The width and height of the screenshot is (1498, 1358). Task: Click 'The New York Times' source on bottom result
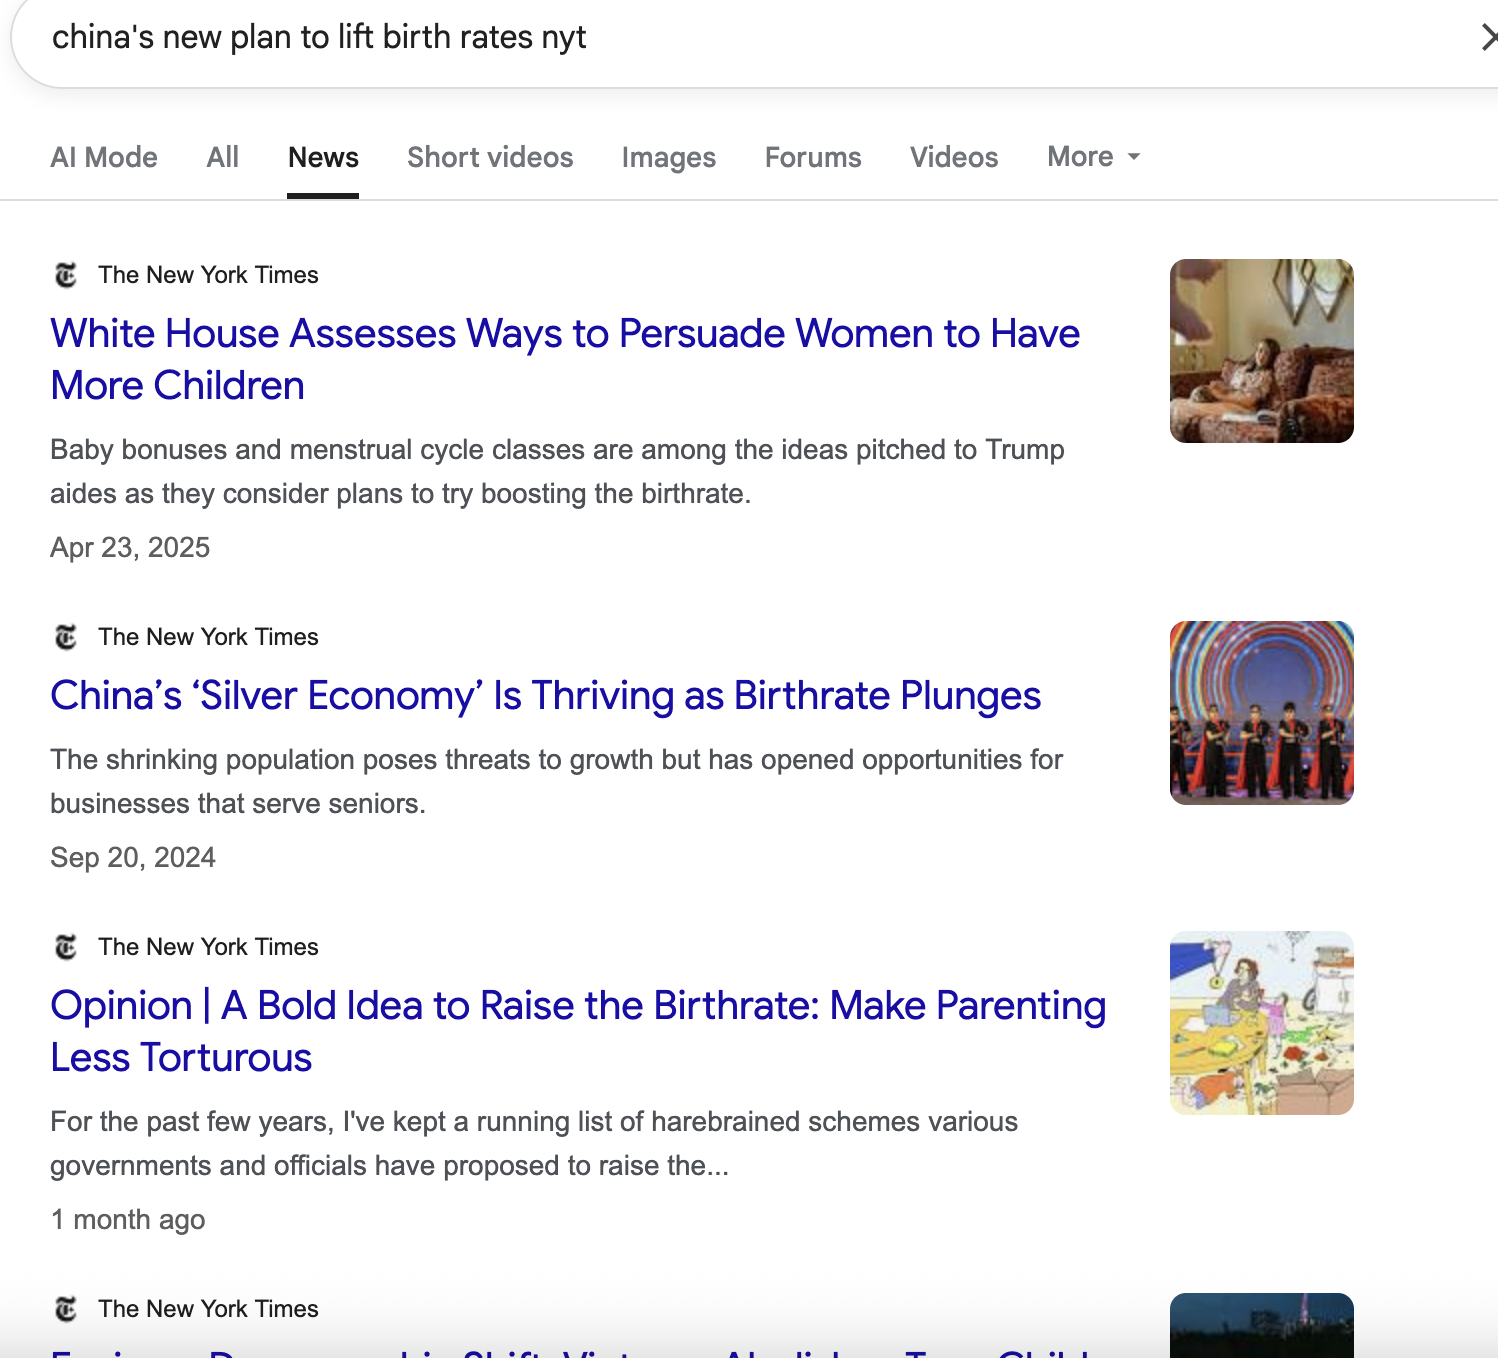click(x=208, y=1309)
